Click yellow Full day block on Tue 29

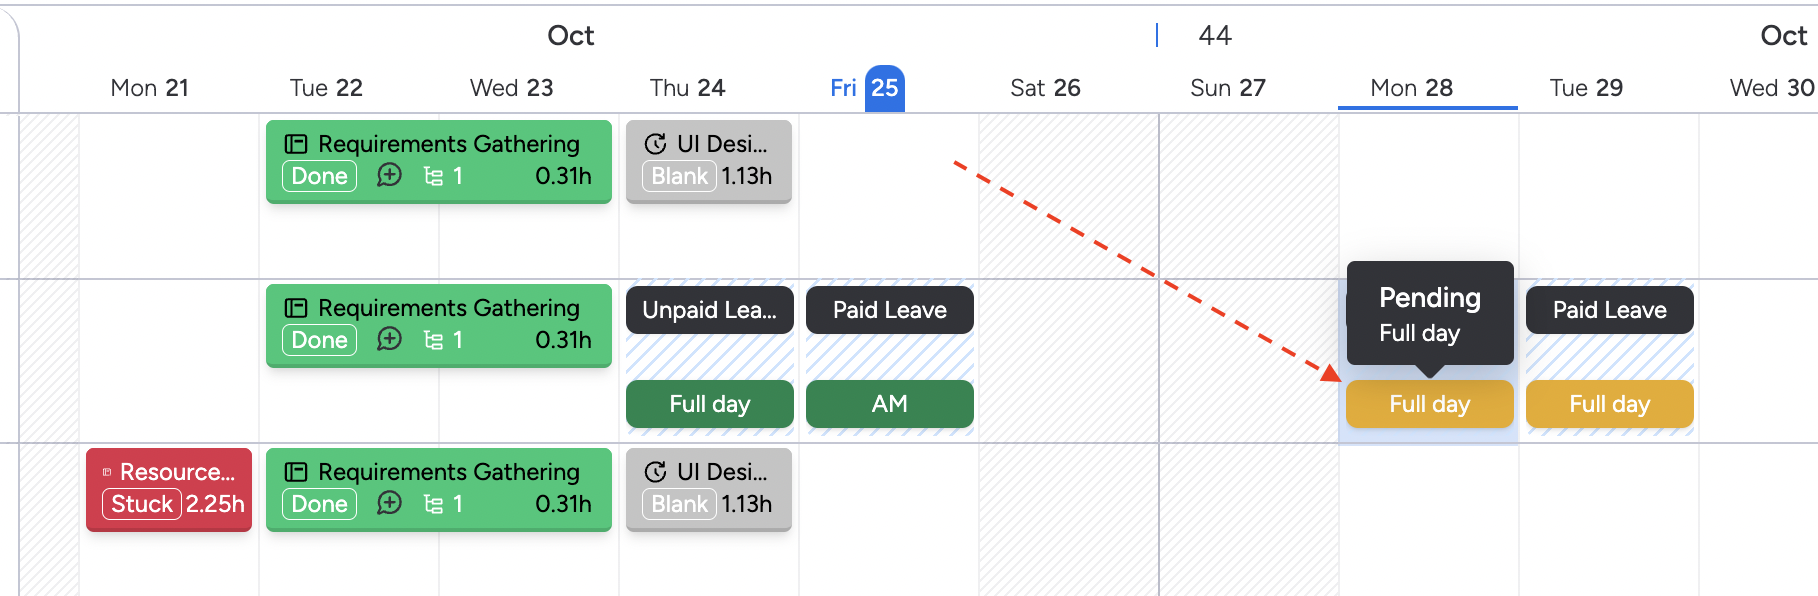pos(1609,404)
